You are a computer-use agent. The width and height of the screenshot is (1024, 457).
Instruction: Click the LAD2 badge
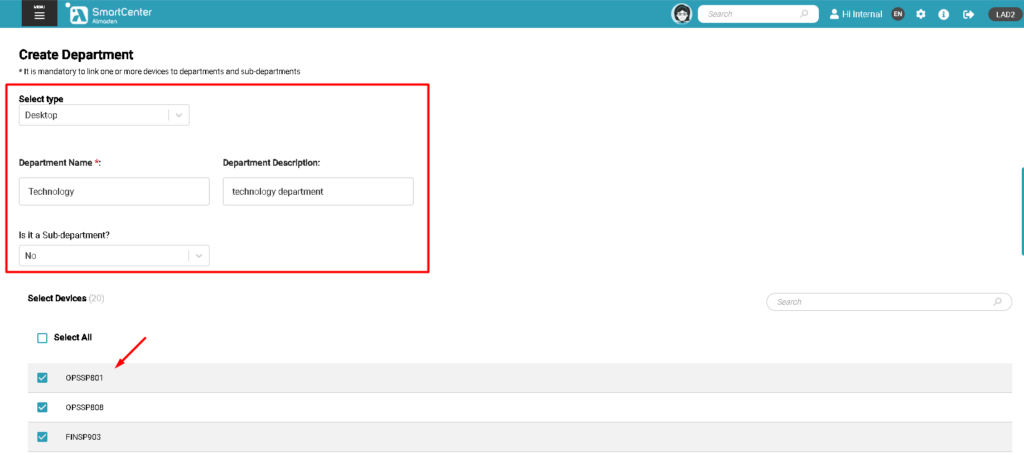1002,14
